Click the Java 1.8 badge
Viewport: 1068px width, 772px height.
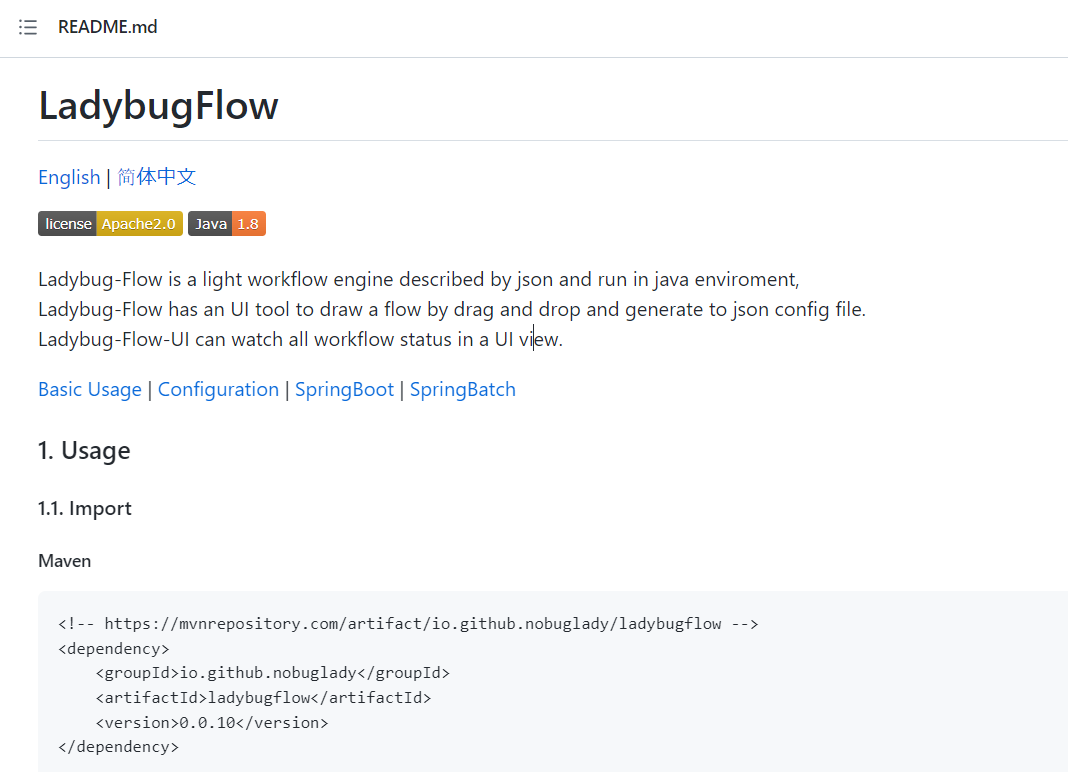(x=227, y=224)
